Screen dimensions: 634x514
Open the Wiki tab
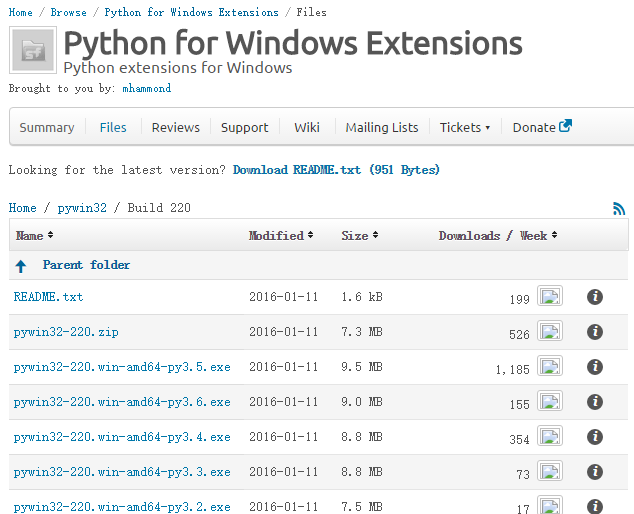307,127
